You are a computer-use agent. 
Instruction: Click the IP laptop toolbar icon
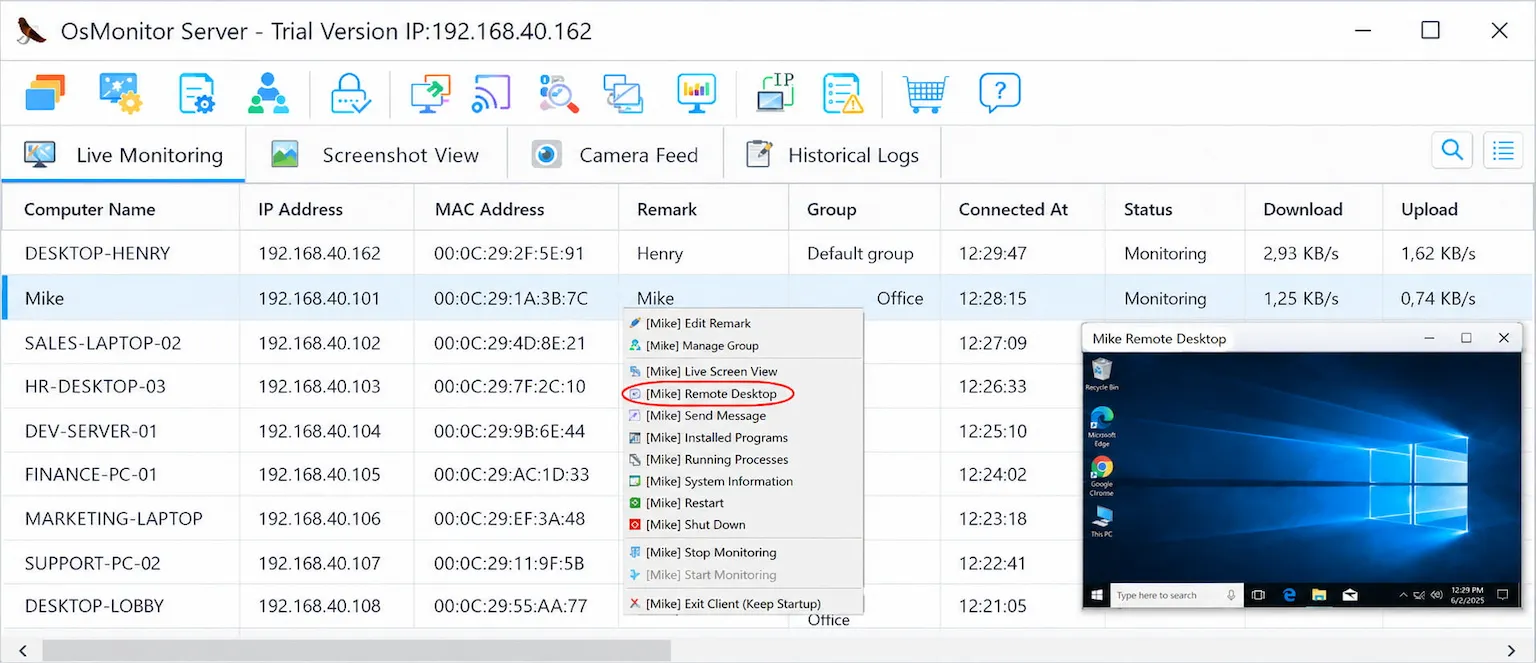pyautogui.click(x=774, y=93)
